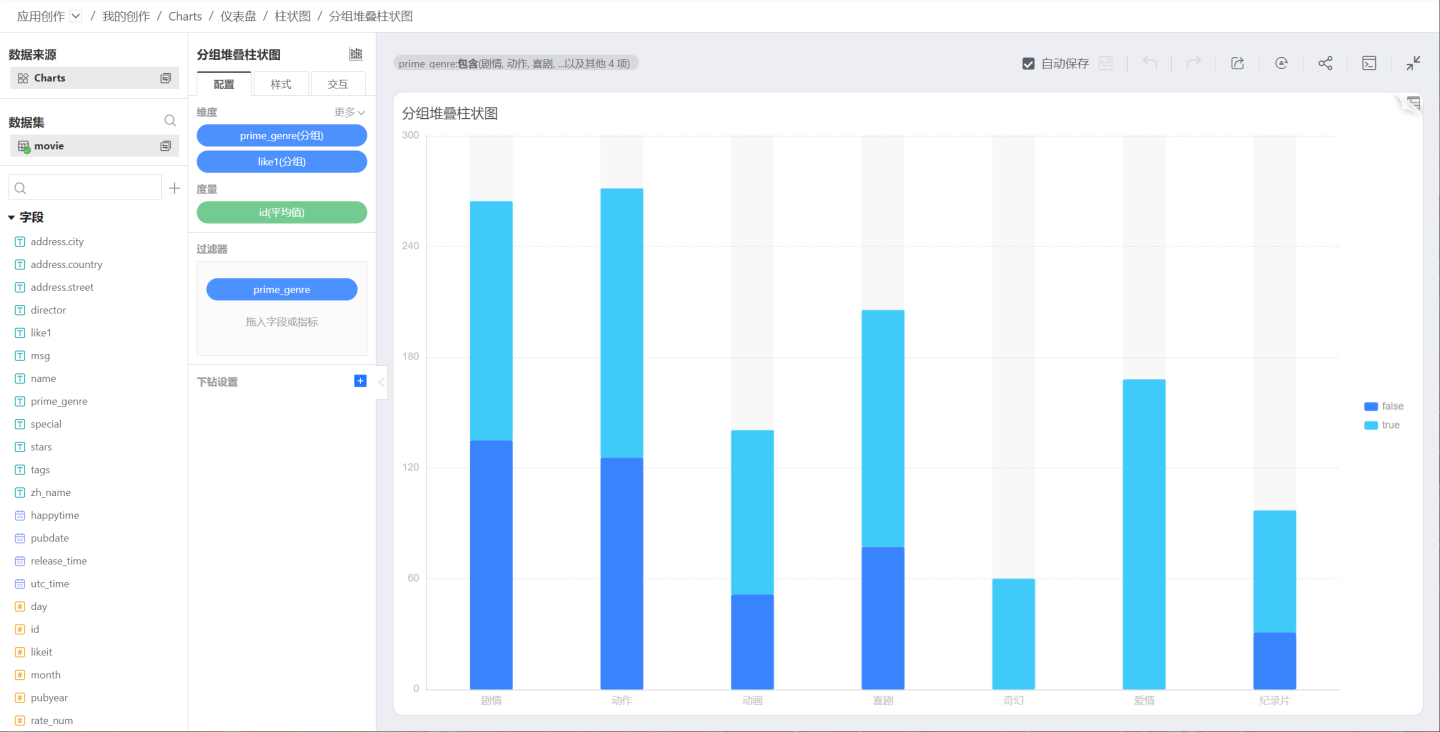Collapse the 字段 field tree
1440x732 pixels.
[12, 217]
